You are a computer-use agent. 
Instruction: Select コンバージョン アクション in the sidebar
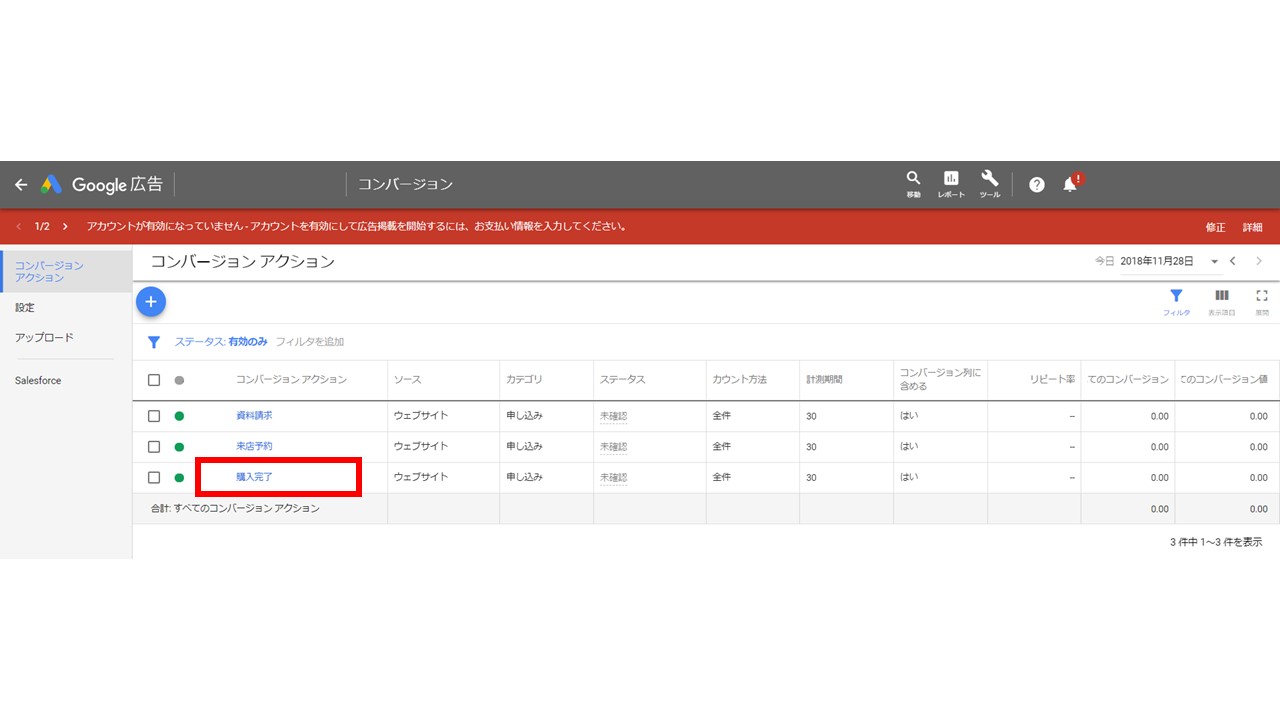66,271
